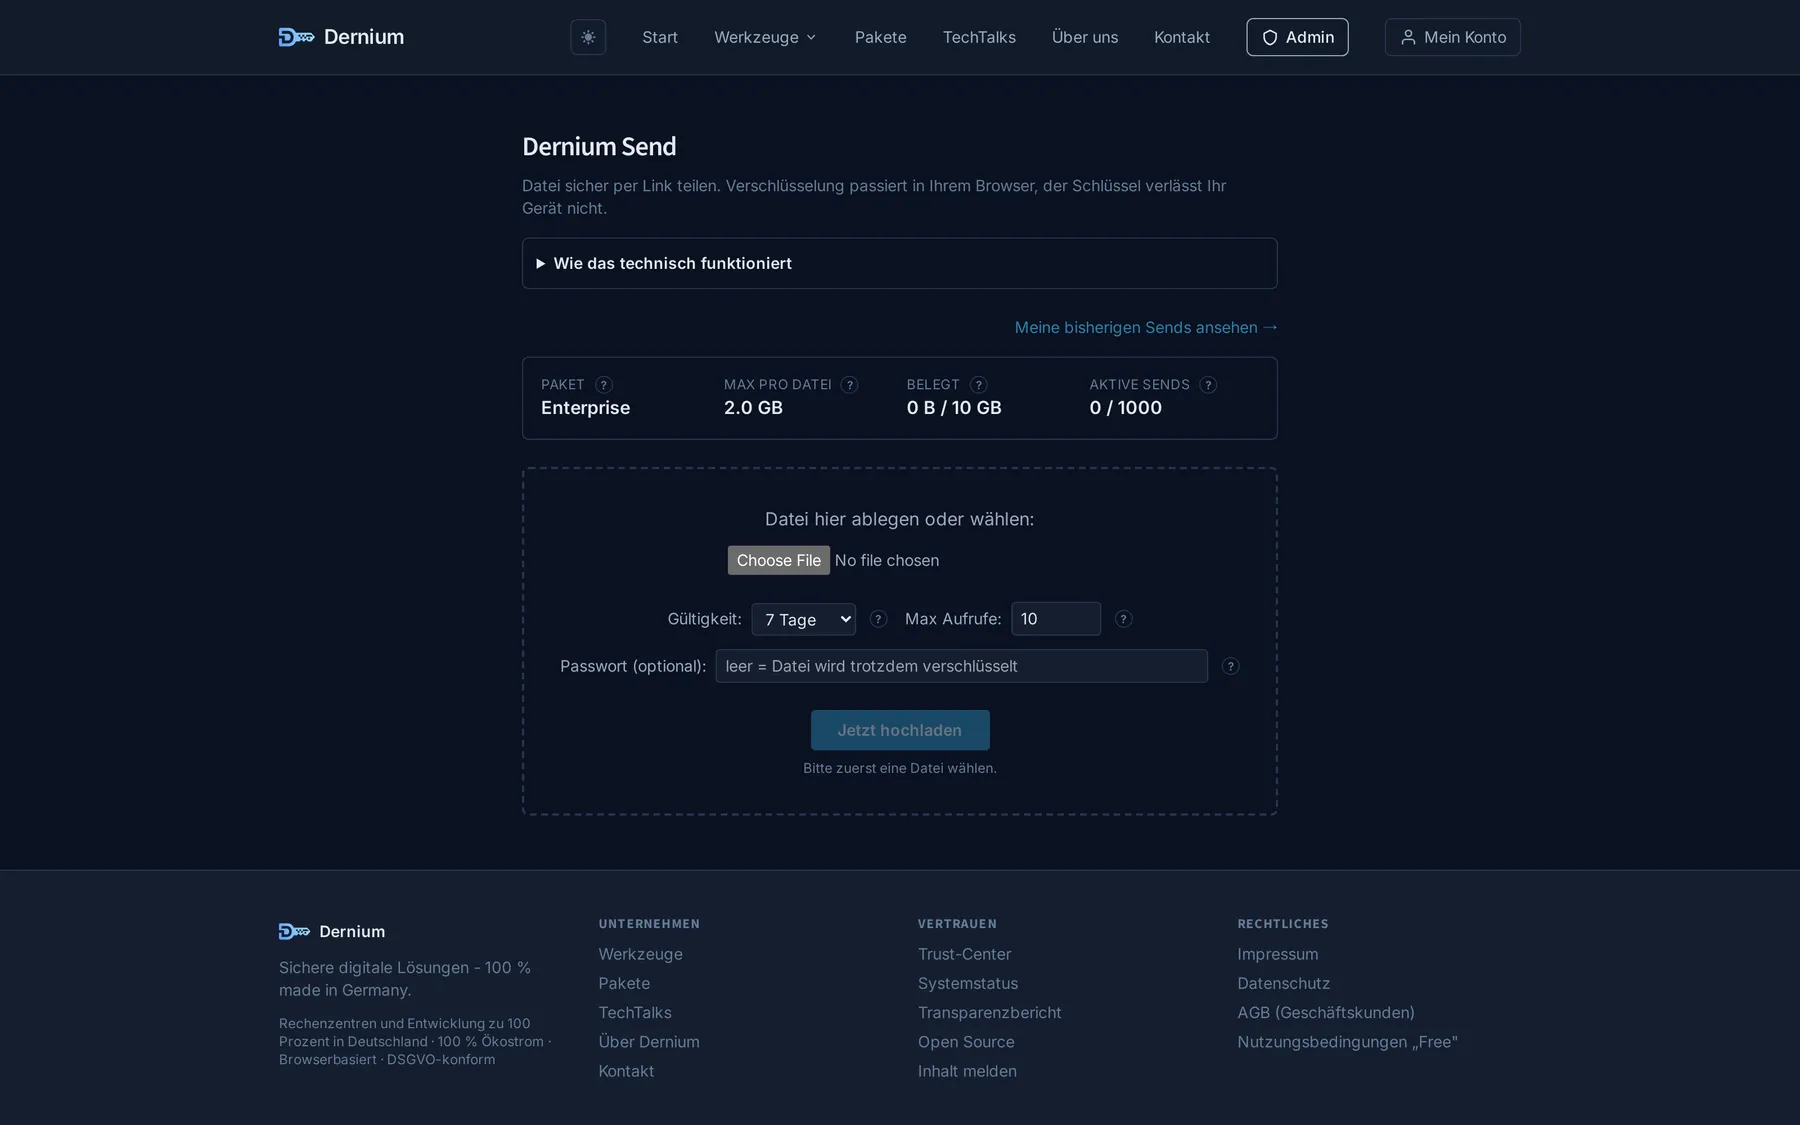Click the '2.0 GB' max file value
This screenshot has height=1125, width=1800.
pyautogui.click(x=753, y=408)
